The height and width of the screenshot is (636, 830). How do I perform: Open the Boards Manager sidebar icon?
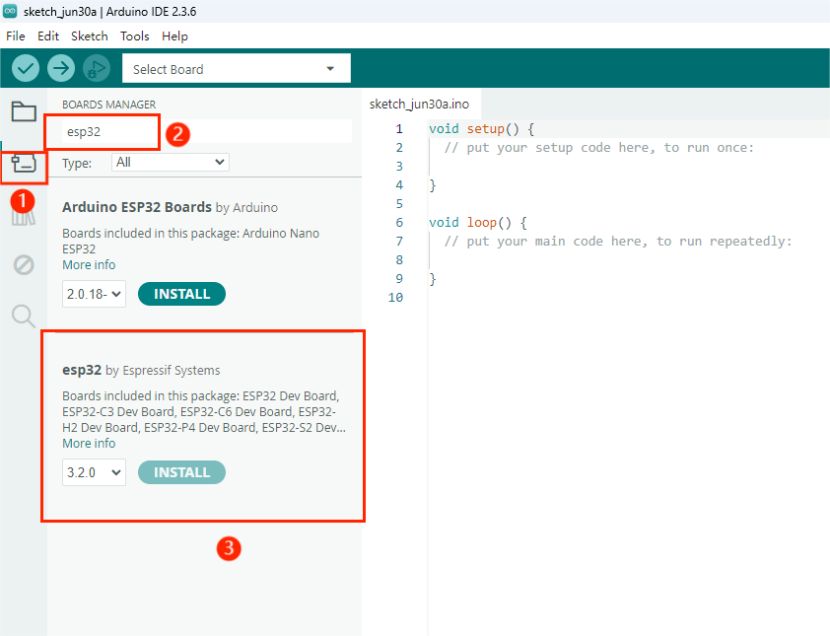pos(23,163)
